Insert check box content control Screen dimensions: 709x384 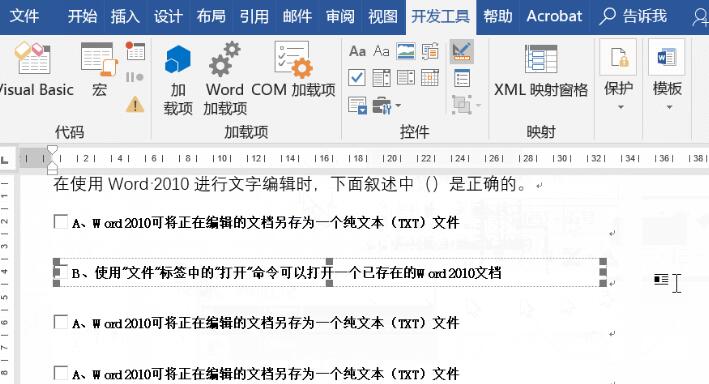(x=357, y=77)
